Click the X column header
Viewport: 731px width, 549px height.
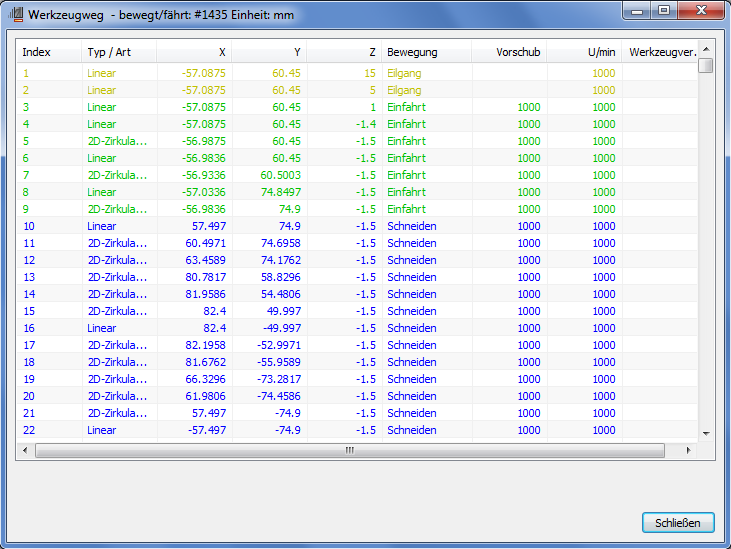(x=194, y=52)
